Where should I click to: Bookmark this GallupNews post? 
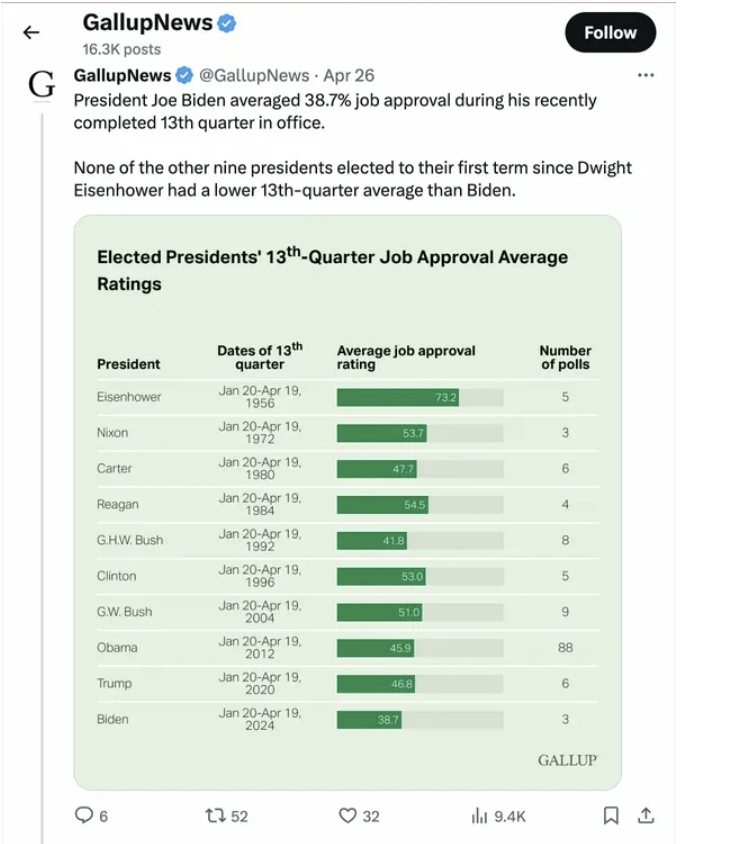[x=610, y=815]
